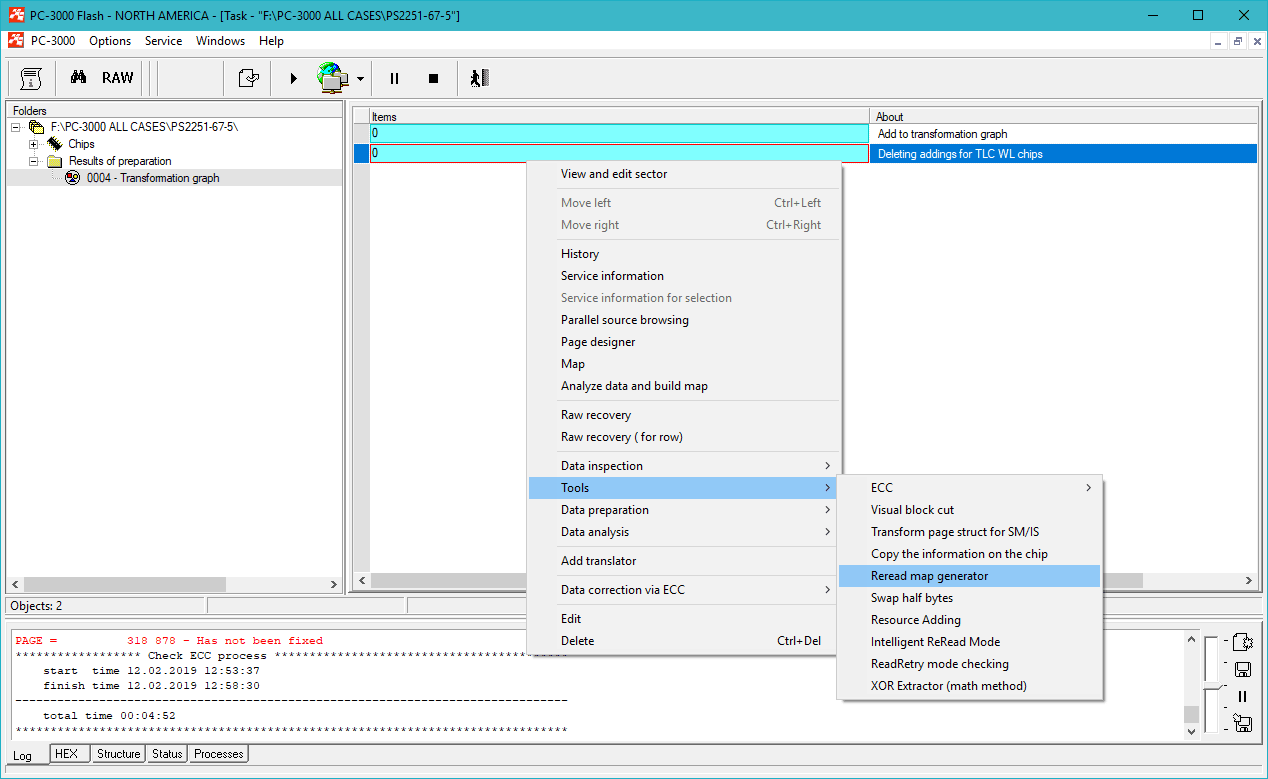Open the PC-3000 menu
The image size is (1268, 779).
tap(53, 41)
